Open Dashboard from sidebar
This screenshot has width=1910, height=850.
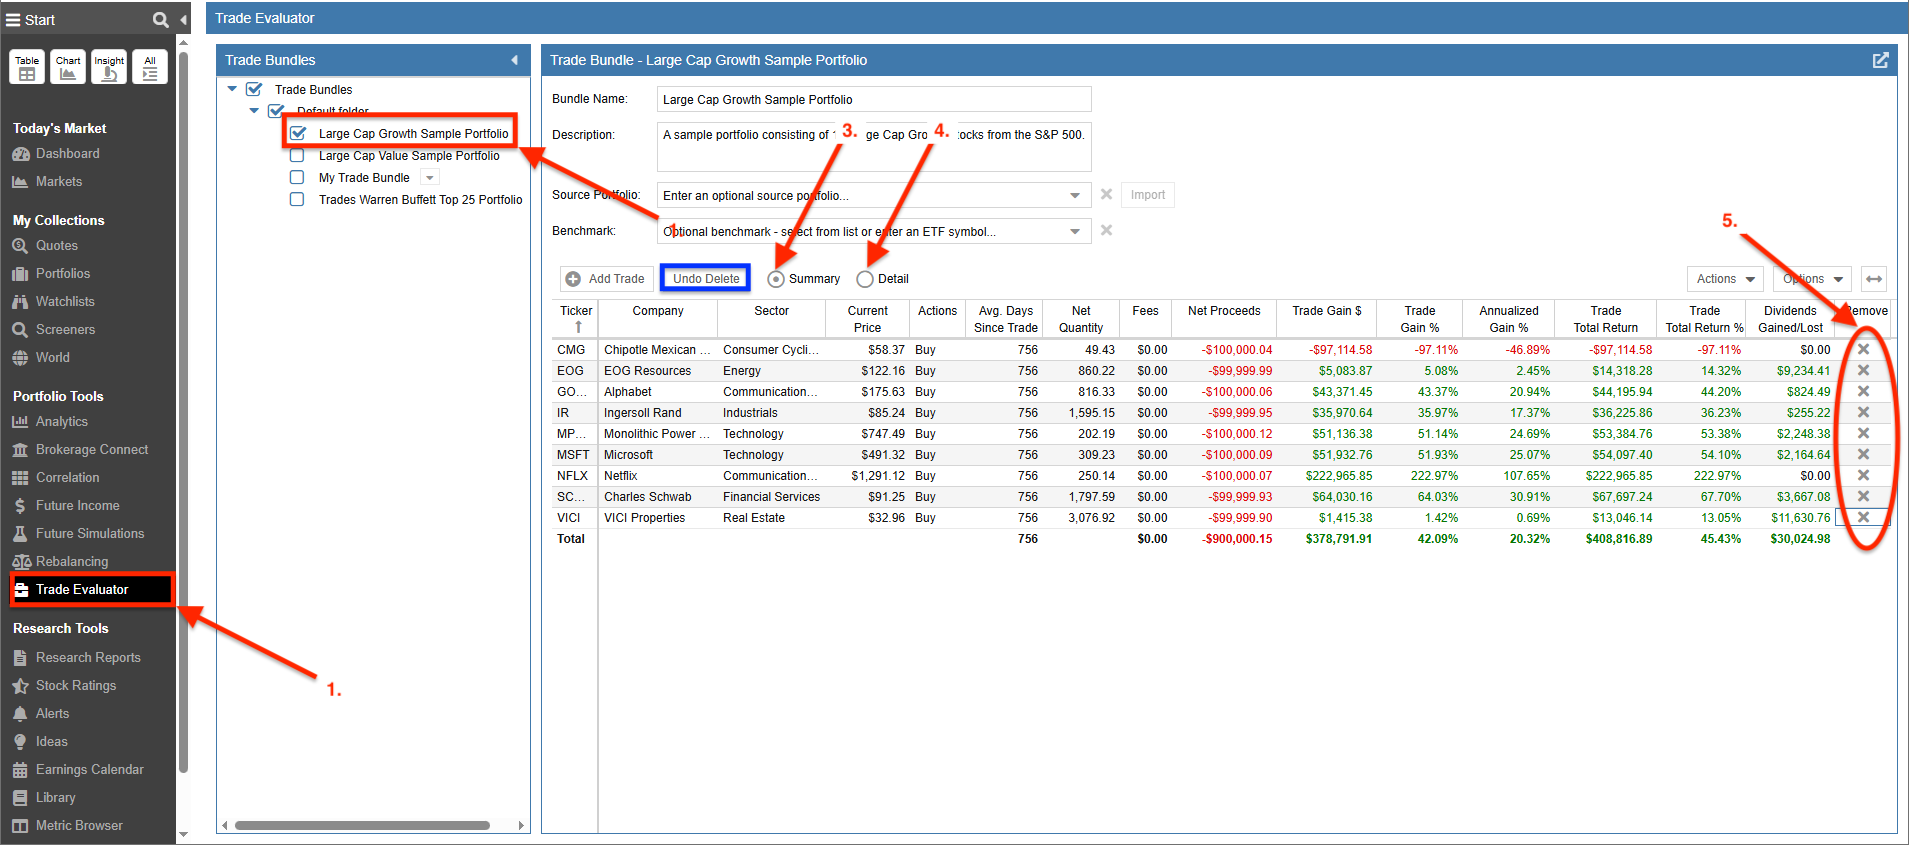click(67, 153)
